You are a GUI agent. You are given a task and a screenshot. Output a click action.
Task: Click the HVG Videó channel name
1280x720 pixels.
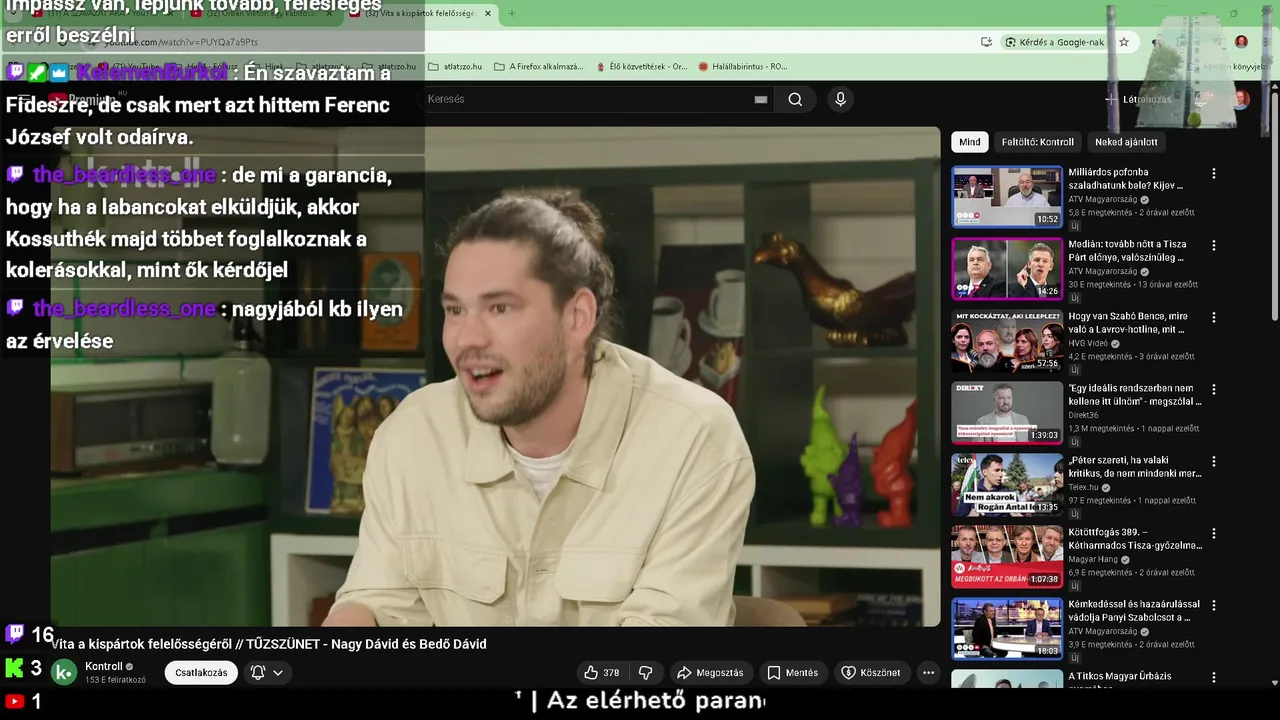(x=1088, y=344)
